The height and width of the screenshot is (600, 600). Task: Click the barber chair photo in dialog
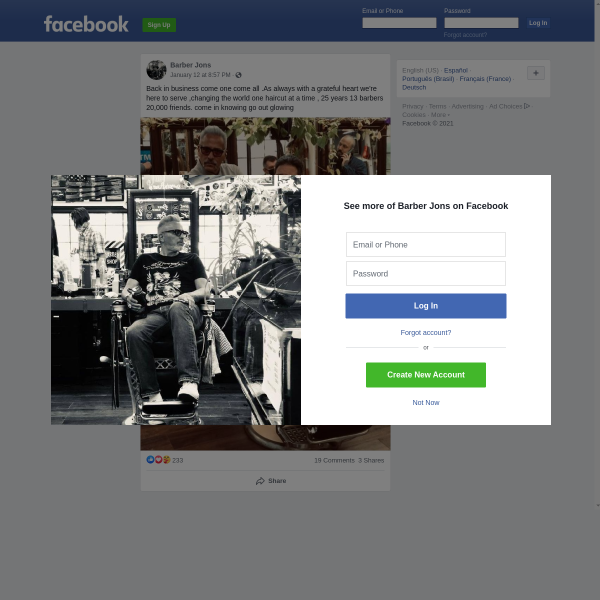click(176, 300)
